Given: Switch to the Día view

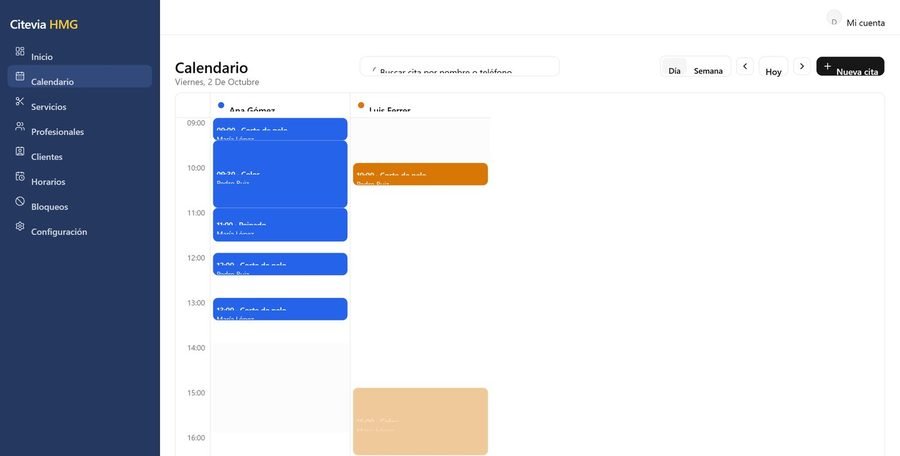Looking at the screenshot, I should coord(674,68).
